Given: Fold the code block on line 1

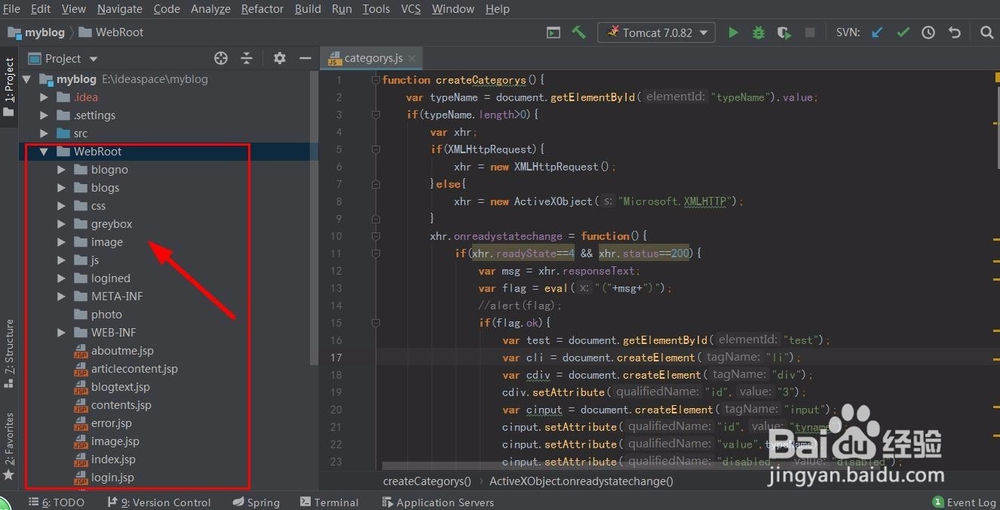Looking at the screenshot, I should (x=376, y=80).
